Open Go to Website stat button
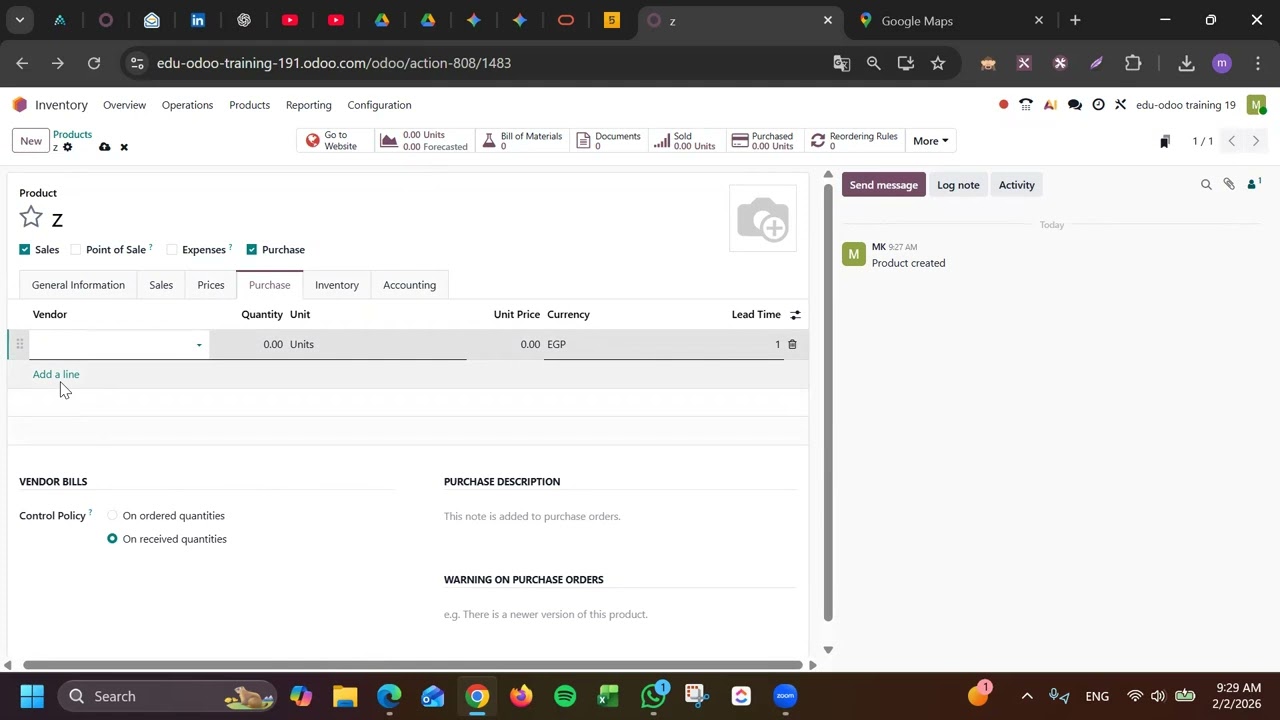The height and width of the screenshot is (720, 1280). pyautogui.click(x=335, y=141)
